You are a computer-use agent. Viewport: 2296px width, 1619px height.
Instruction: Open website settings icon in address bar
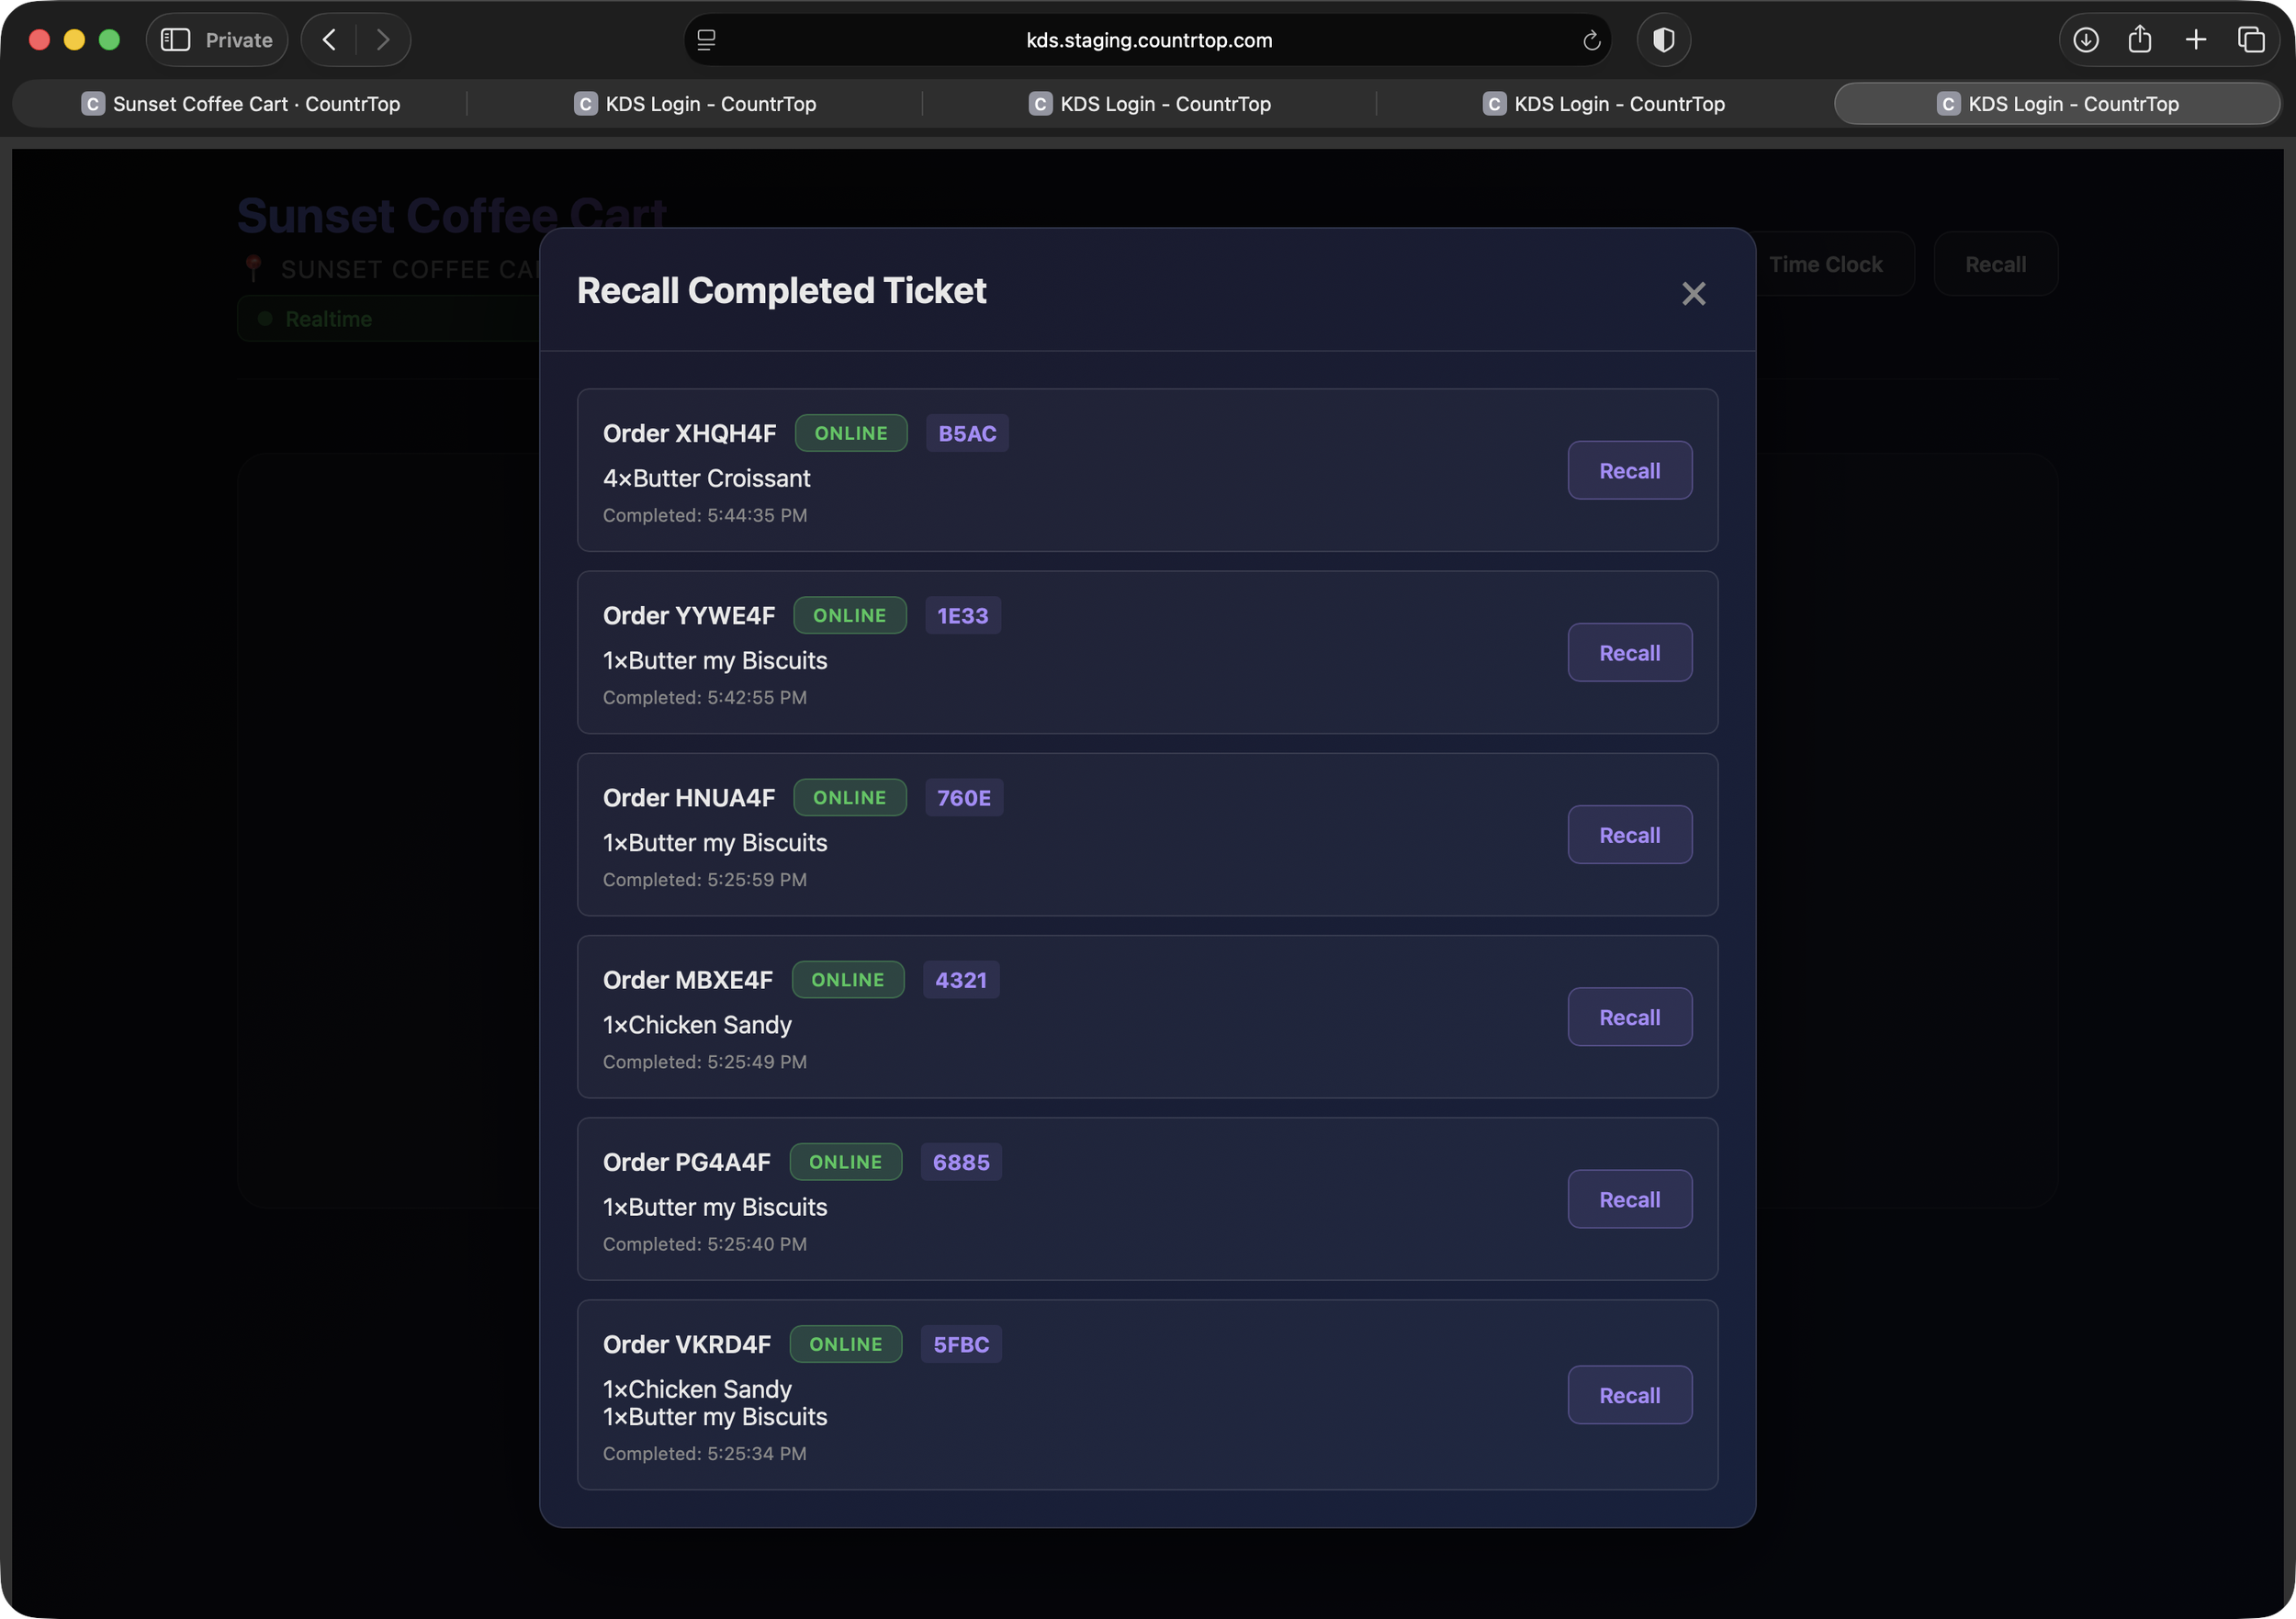coord(707,40)
